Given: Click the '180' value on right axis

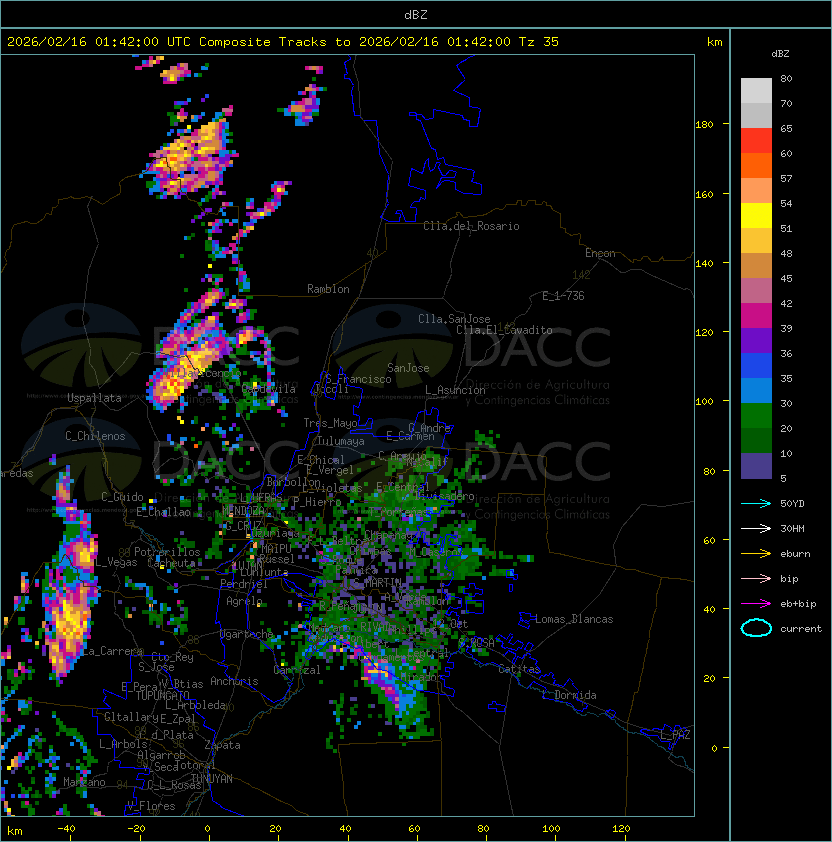Looking at the screenshot, I should coord(704,124).
